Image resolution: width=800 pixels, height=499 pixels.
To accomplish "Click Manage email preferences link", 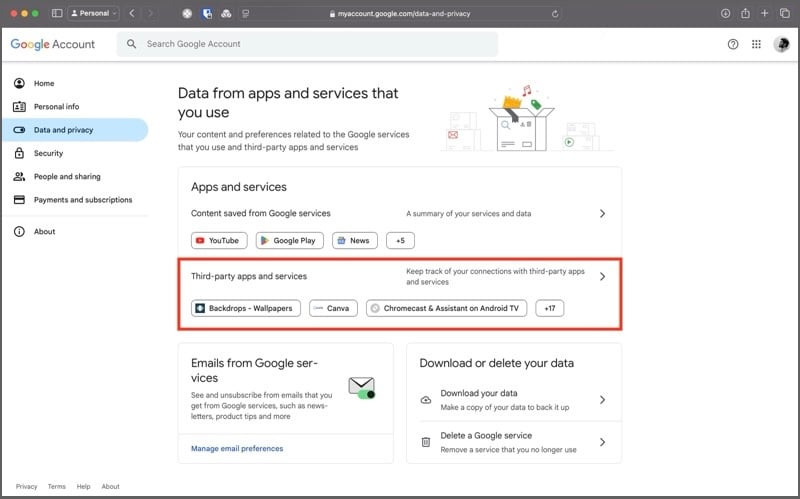I will coord(237,448).
